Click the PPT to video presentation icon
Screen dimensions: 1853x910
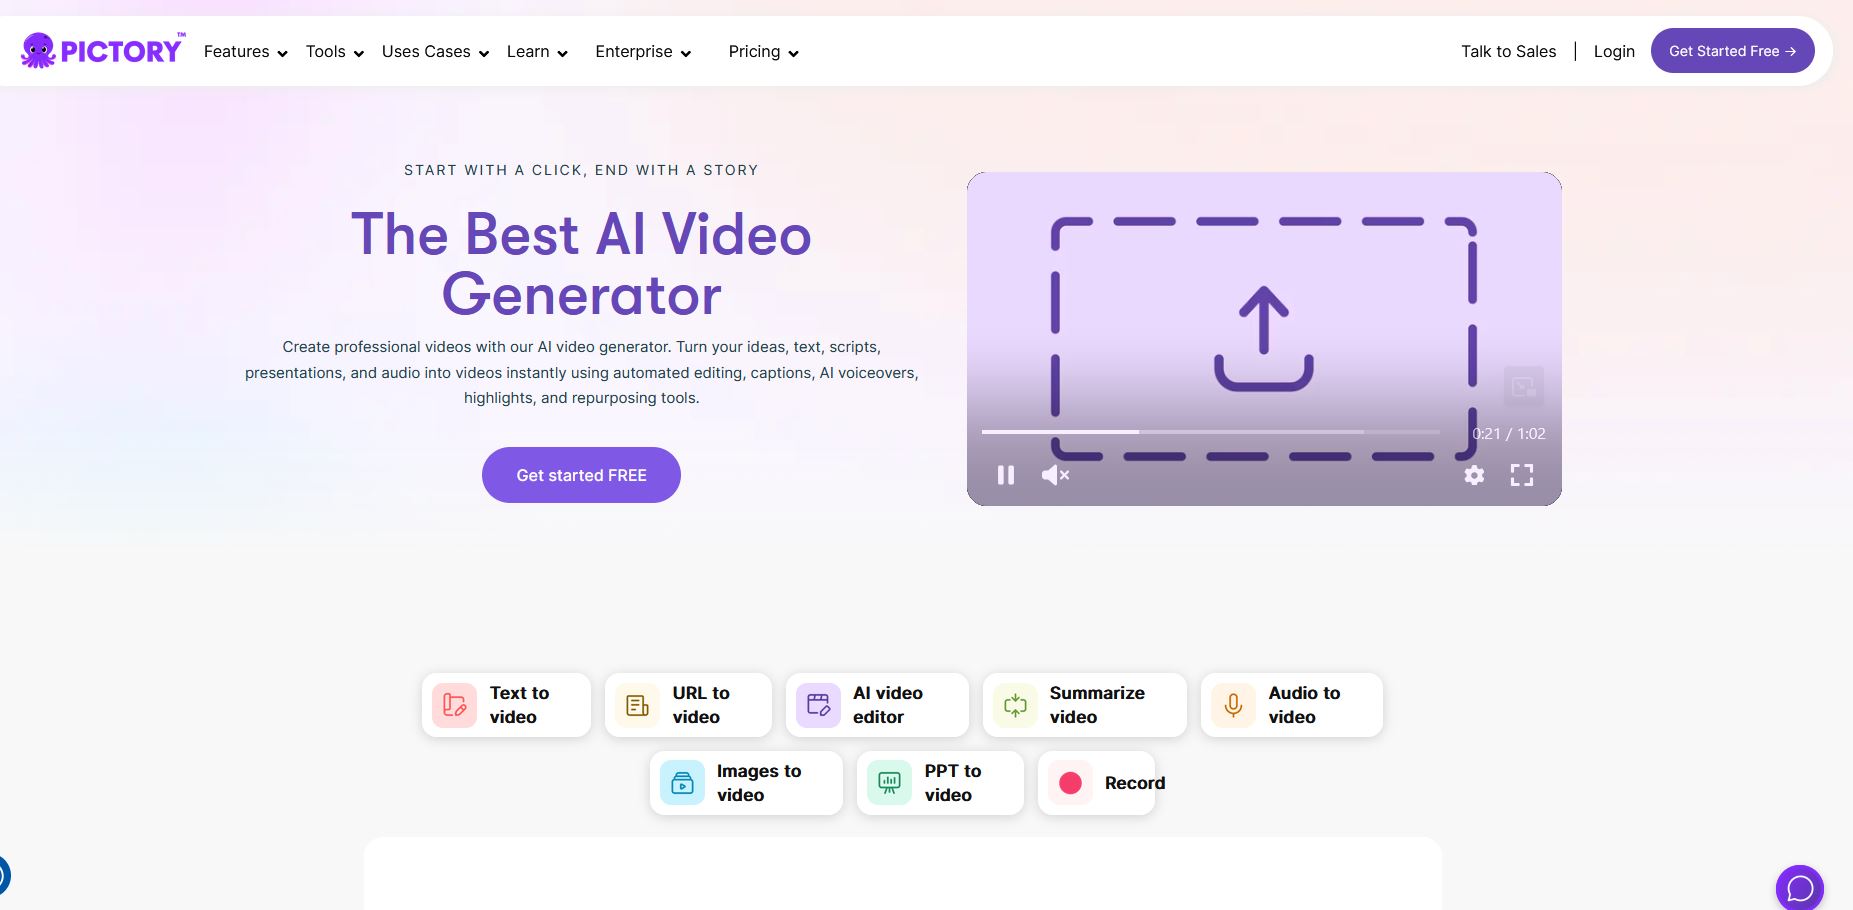pos(889,783)
